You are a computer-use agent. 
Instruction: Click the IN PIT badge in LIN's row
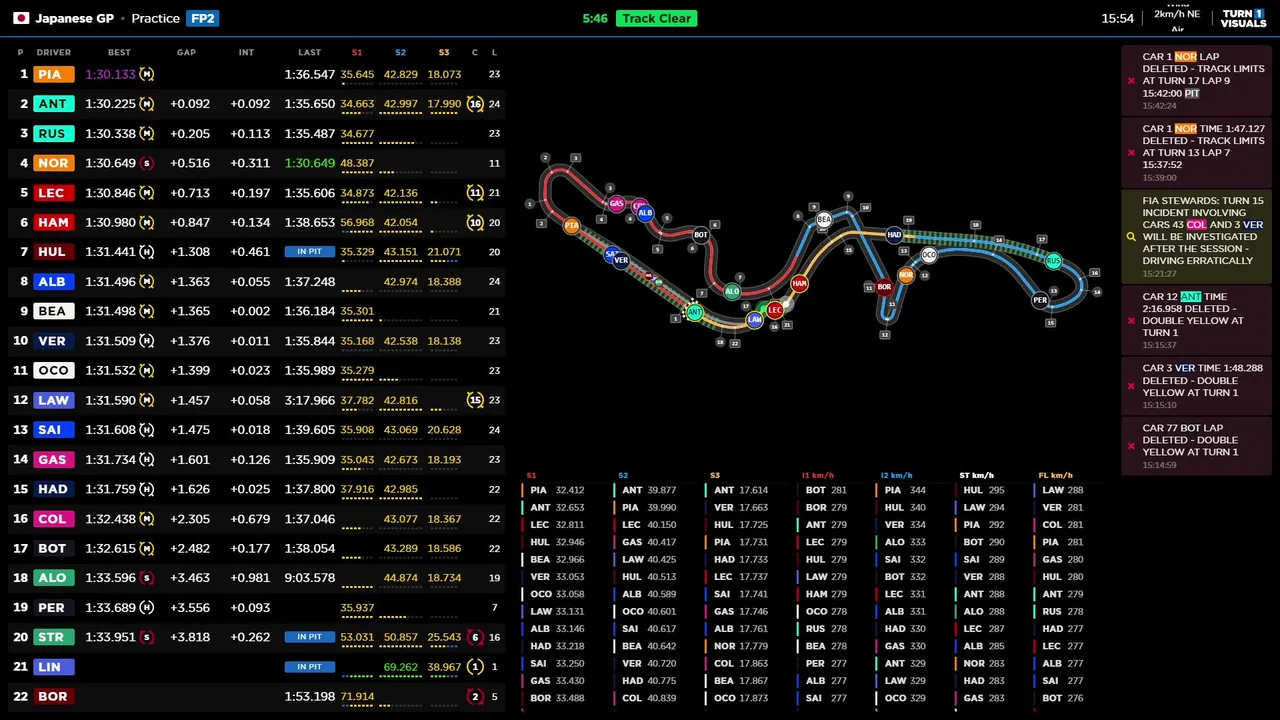pos(309,667)
